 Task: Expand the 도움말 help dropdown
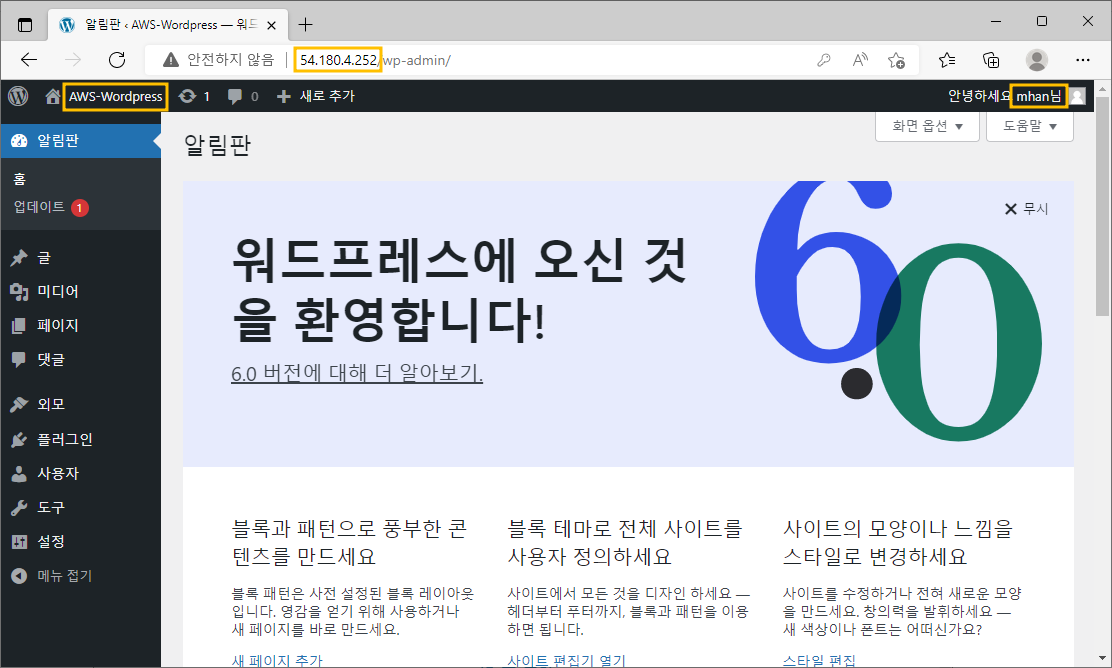[1029, 126]
